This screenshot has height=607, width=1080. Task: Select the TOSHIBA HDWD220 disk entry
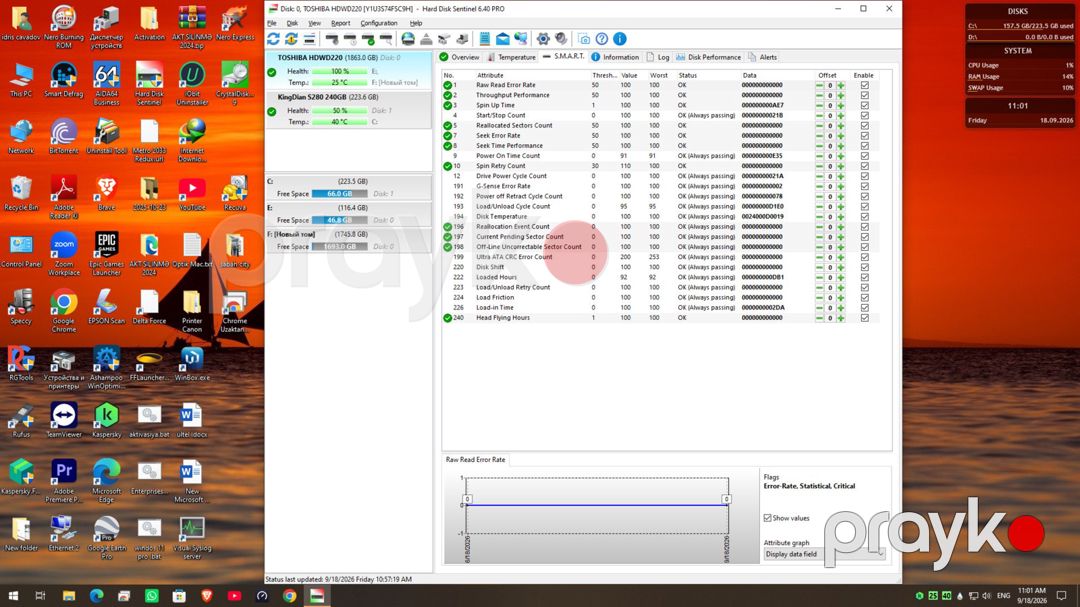[349, 70]
